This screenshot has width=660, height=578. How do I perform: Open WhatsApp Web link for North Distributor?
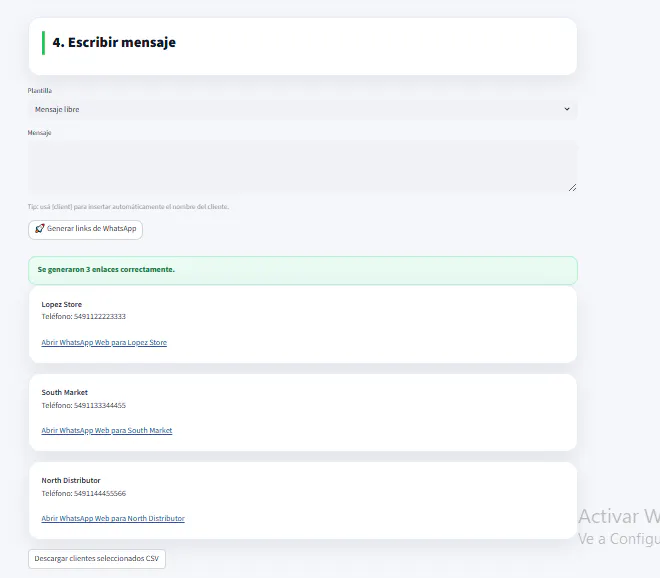pos(113,518)
